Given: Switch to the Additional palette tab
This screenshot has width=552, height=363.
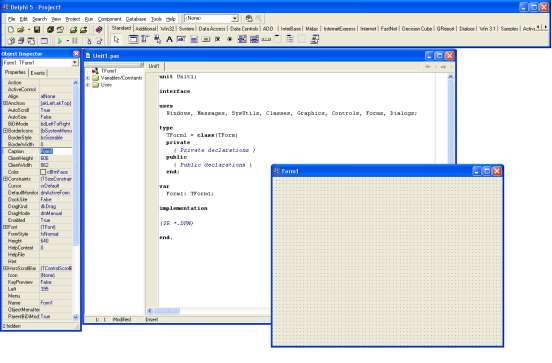Looking at the screenshot, I should [x=146, y=29].
